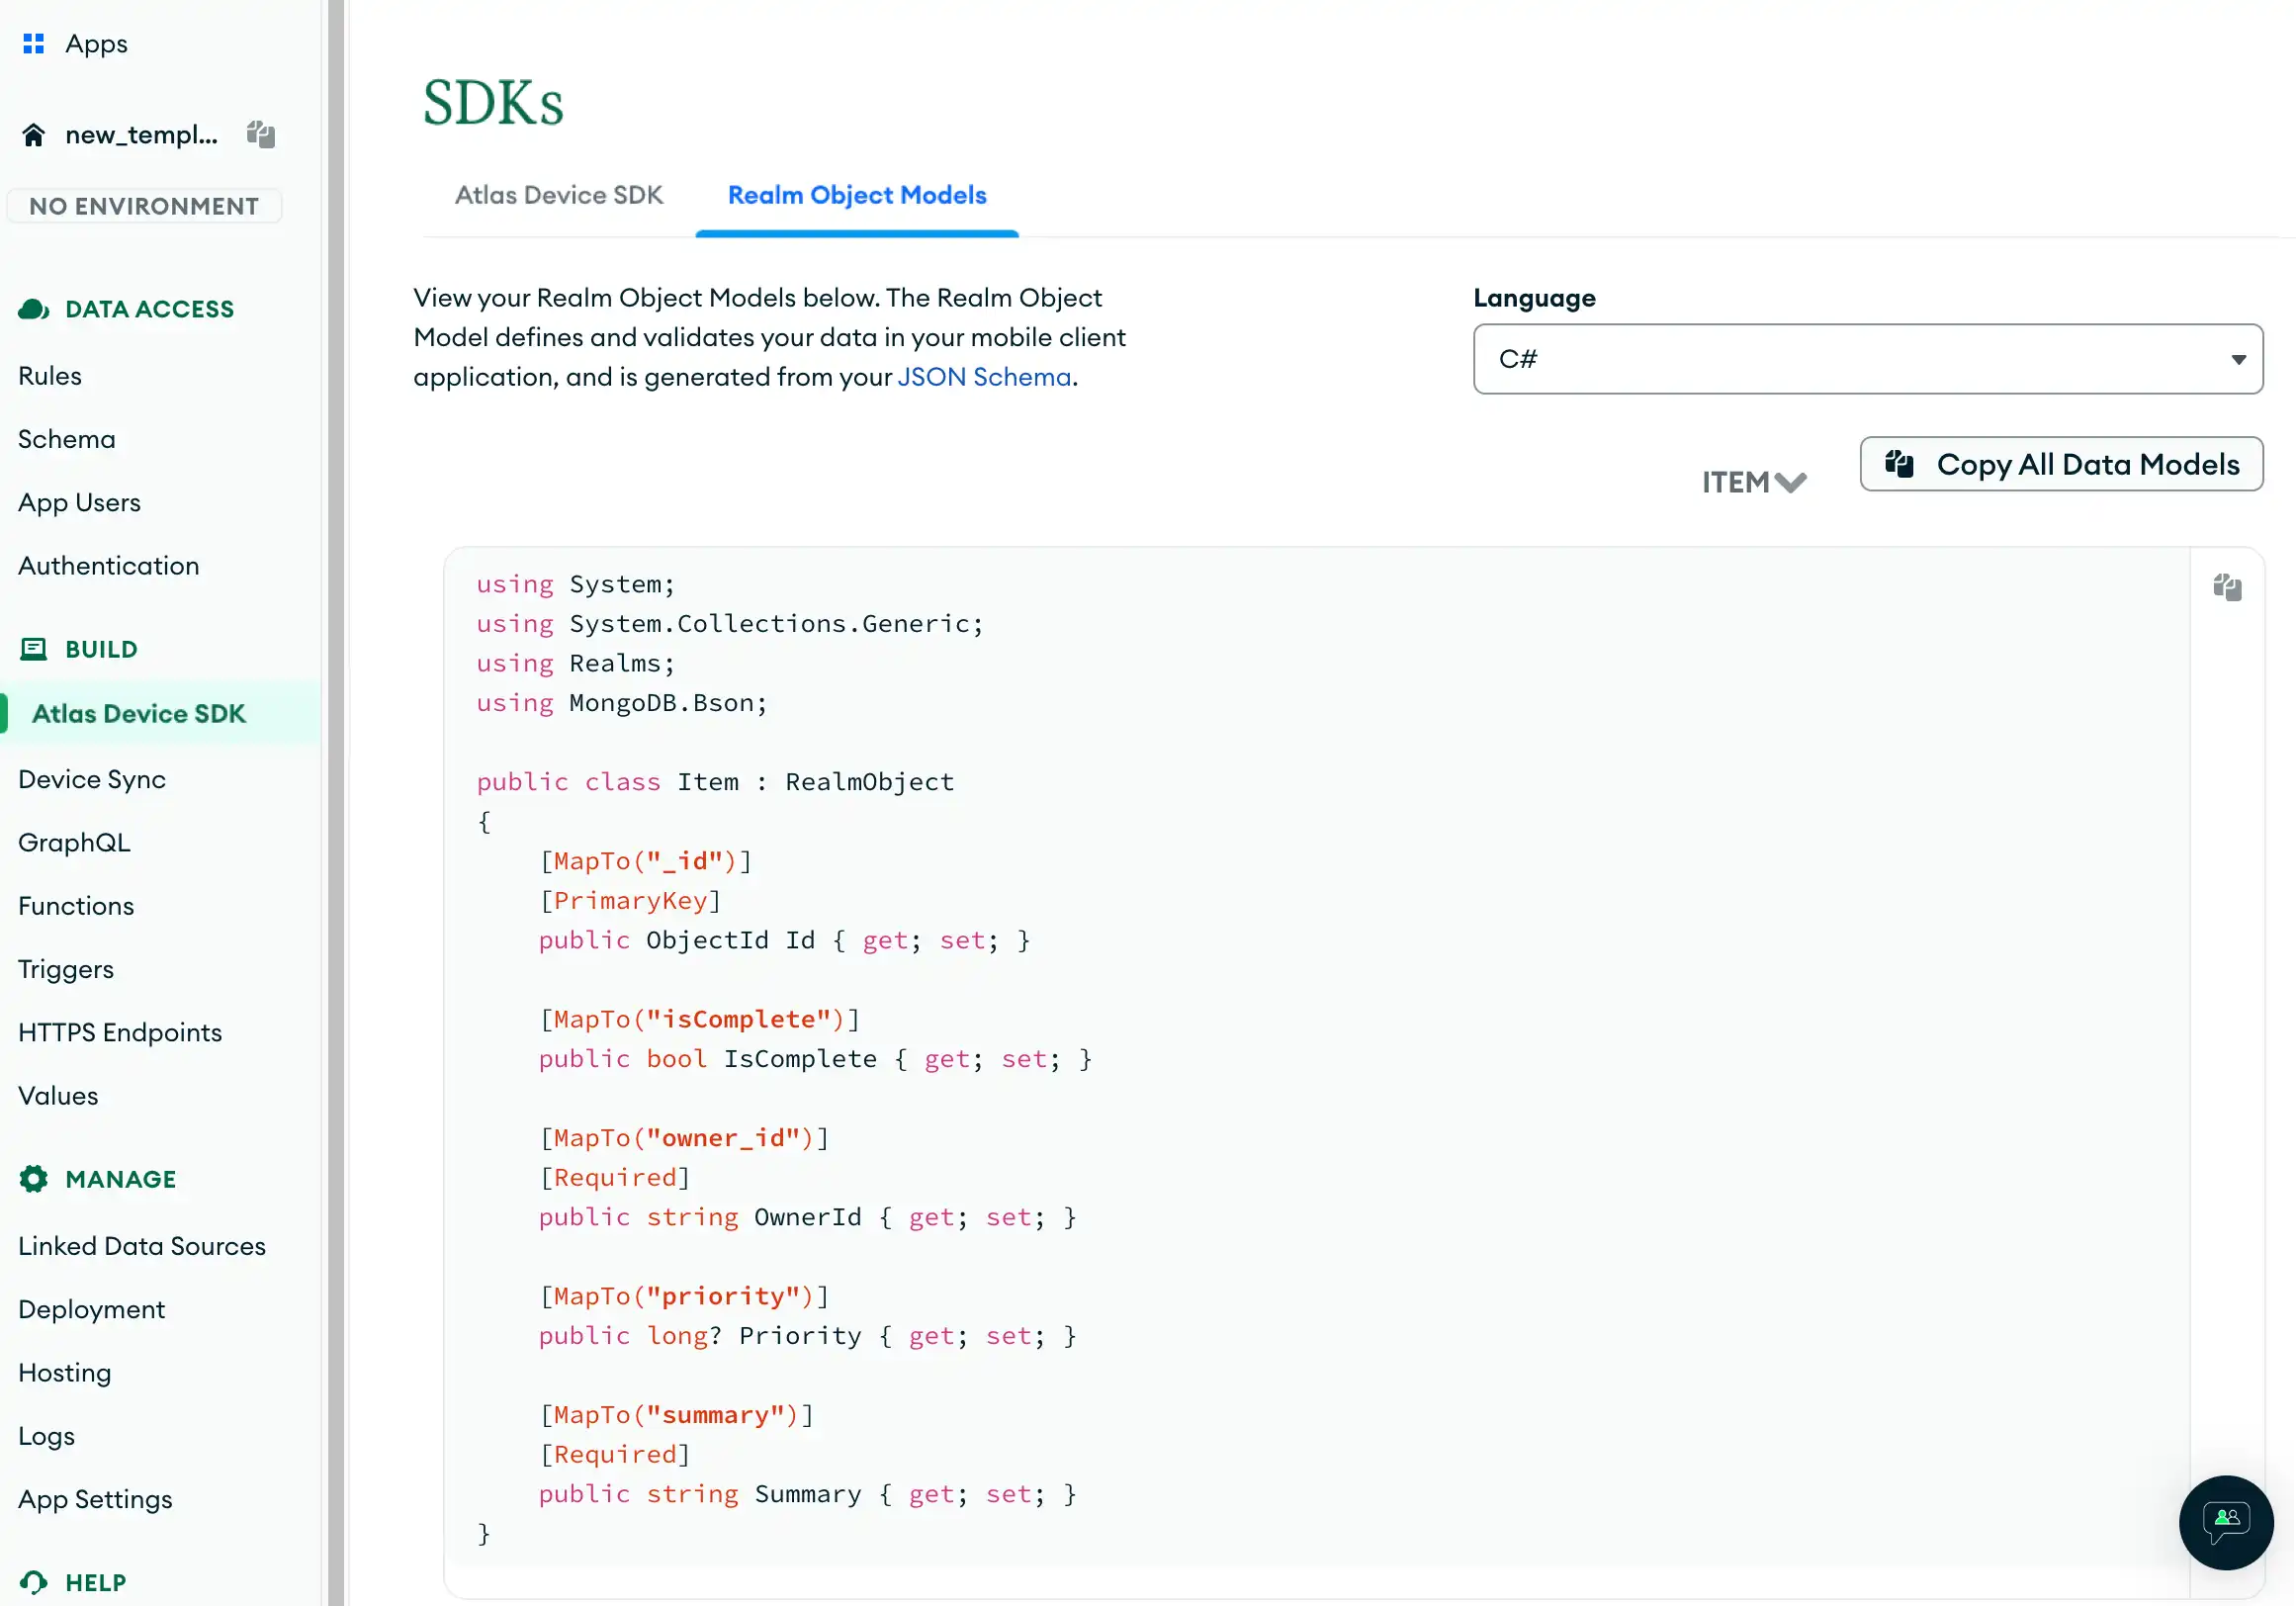Click the GraphQL sidebar item
The height and width of the screenshot is (1606, 2296).
click(73, 842)
